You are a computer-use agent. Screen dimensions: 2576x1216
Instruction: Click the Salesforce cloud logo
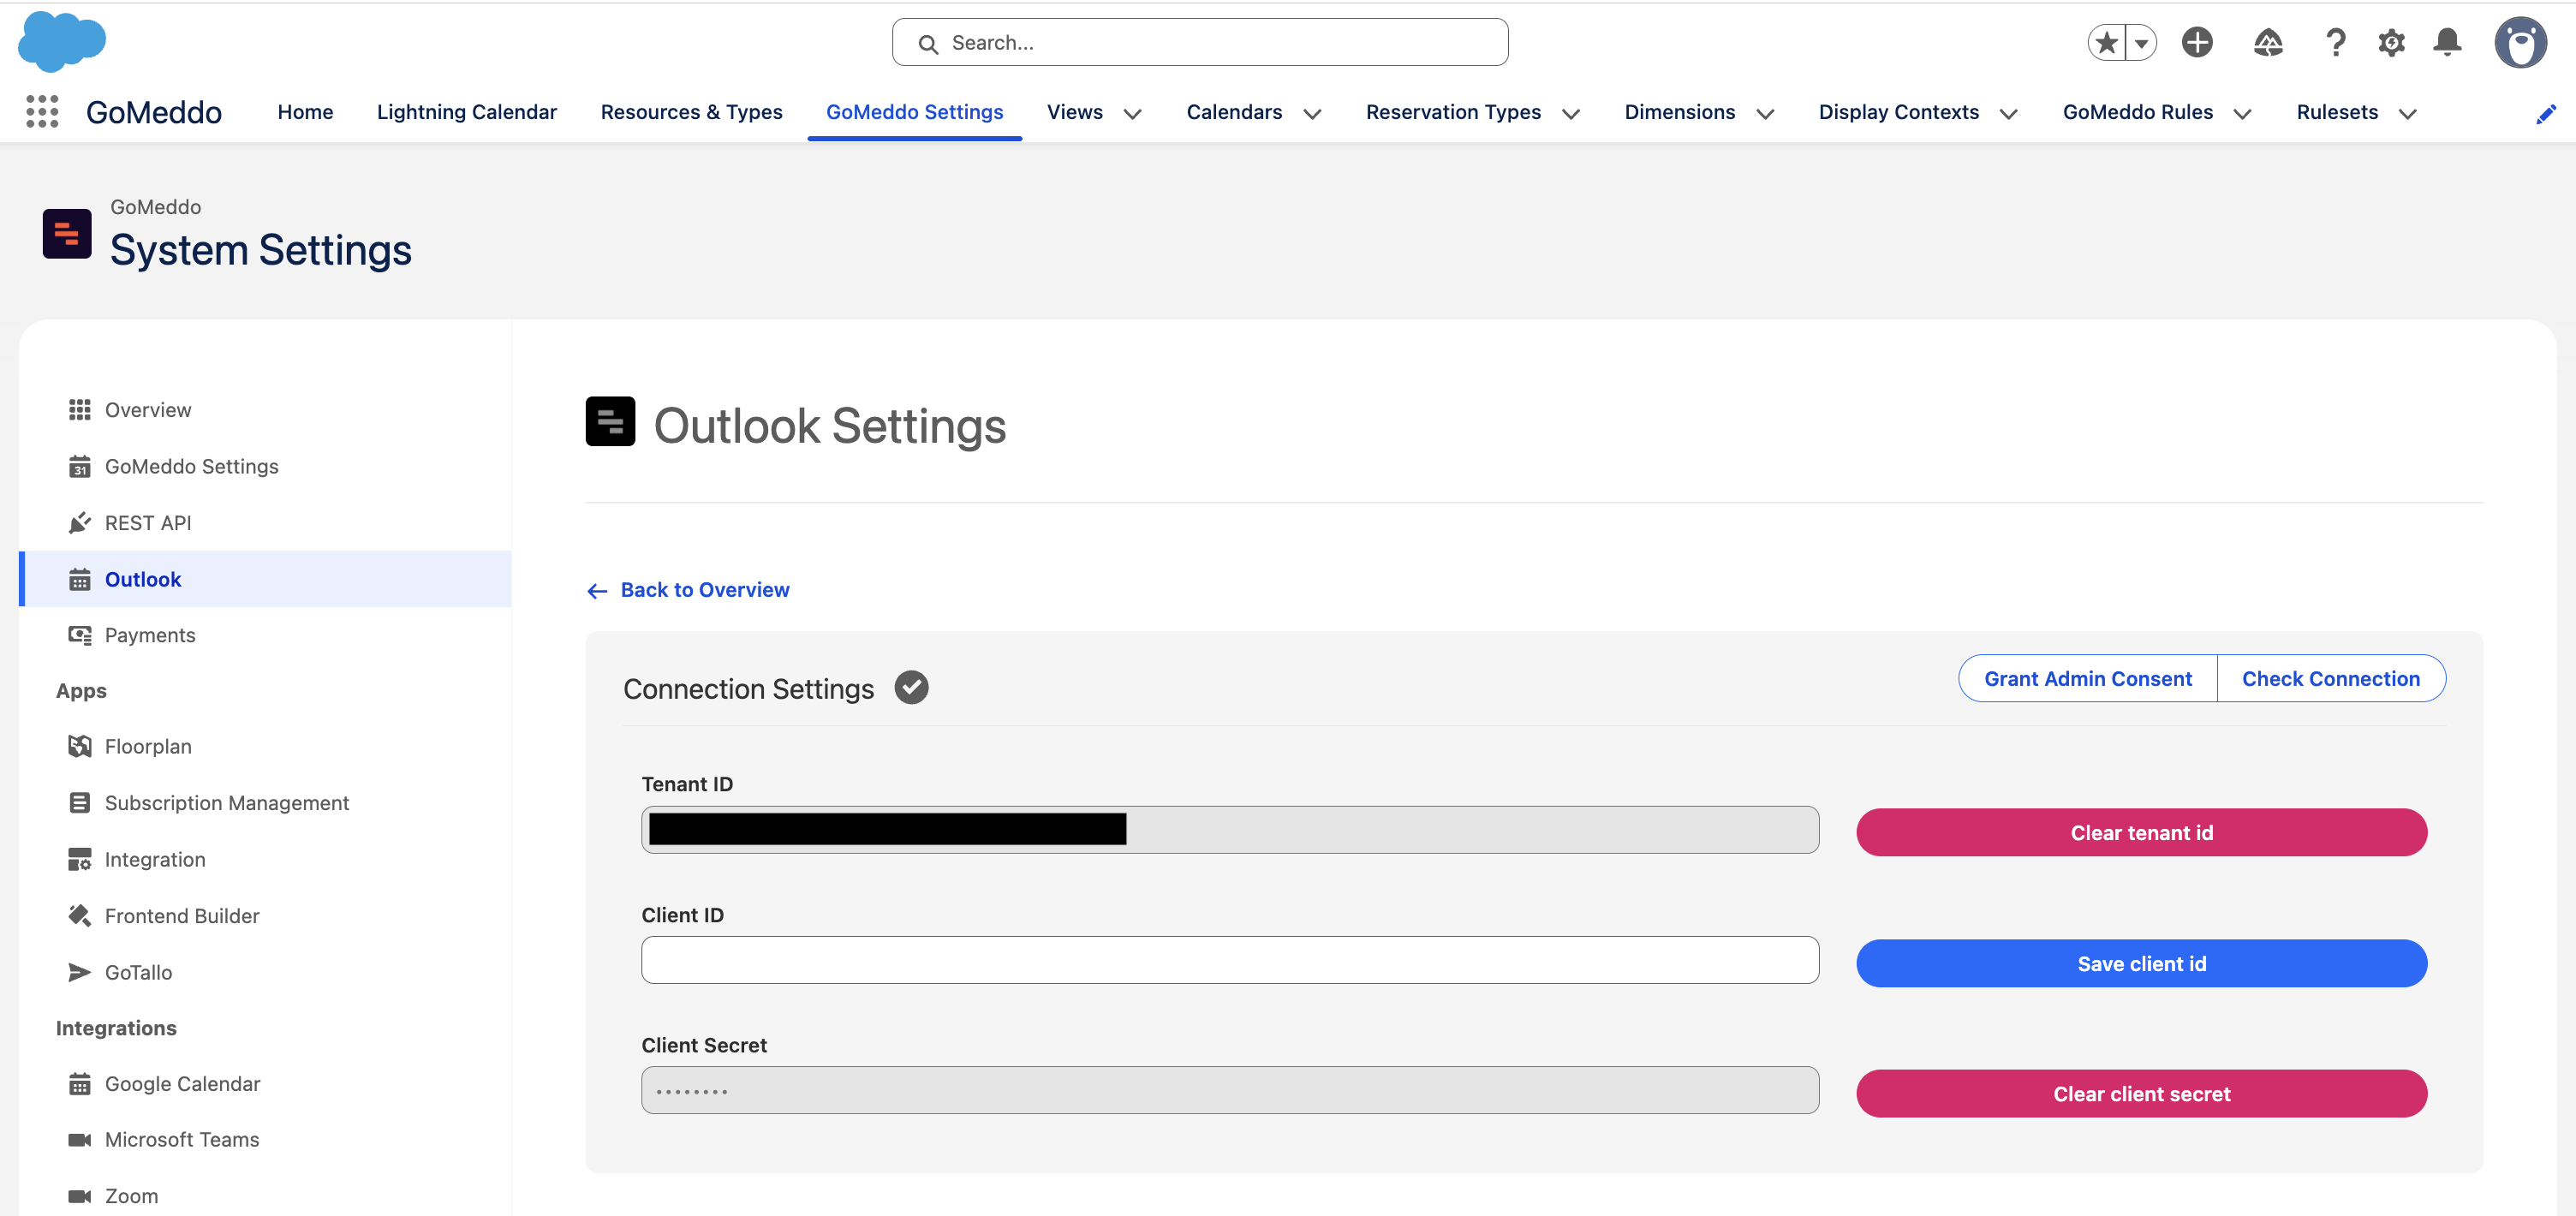tap(62, 41)
